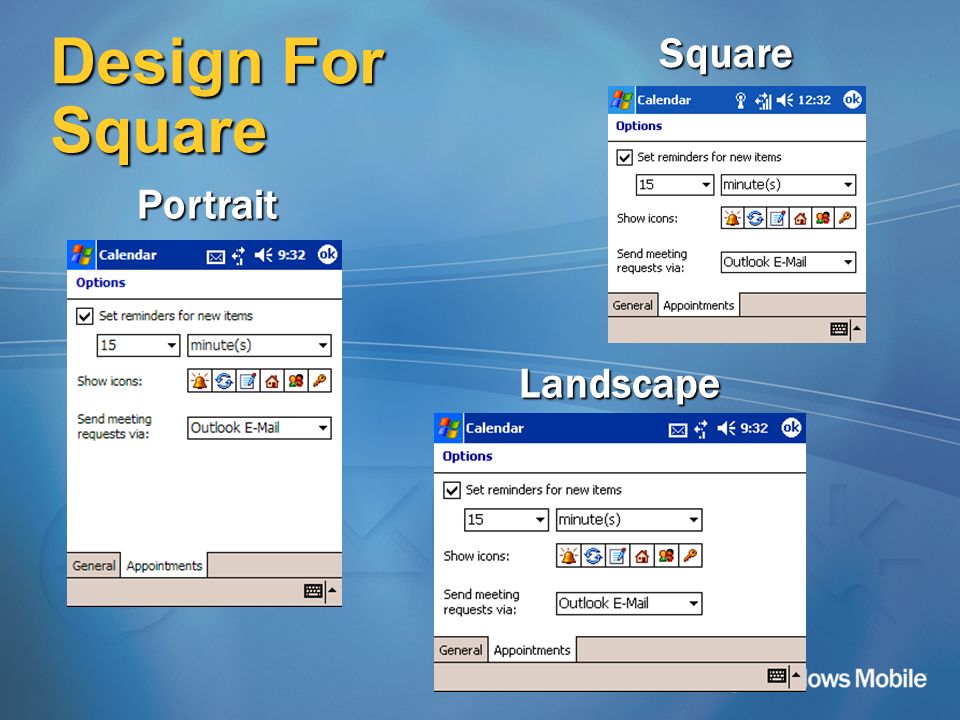Click the signal strength icon in Square title bar
Viewport: 960px width, 720px height.
coord(763,100)
